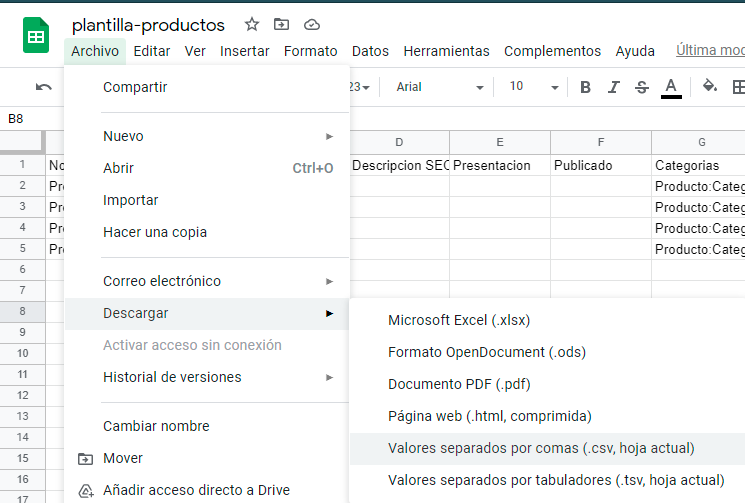This screenshot has height=503, width=745.
Task: Download as Microsoft Excel (.xlsx)
Action: pos(459,321)
